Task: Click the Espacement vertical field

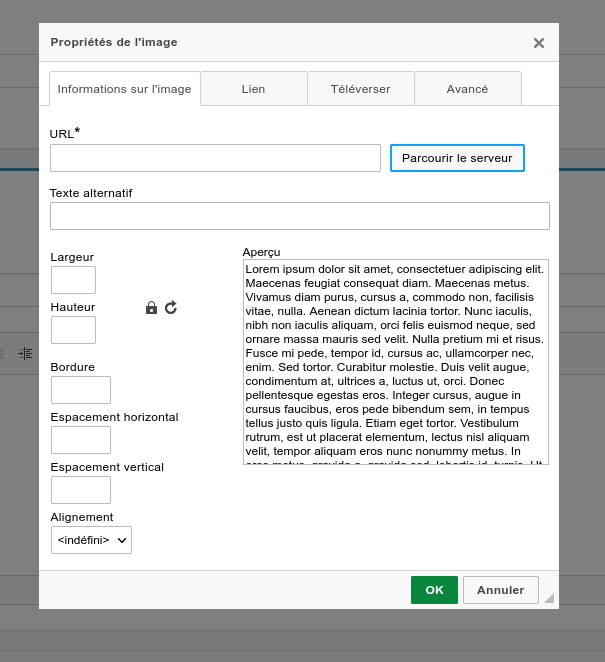Action: coord(80,490)
